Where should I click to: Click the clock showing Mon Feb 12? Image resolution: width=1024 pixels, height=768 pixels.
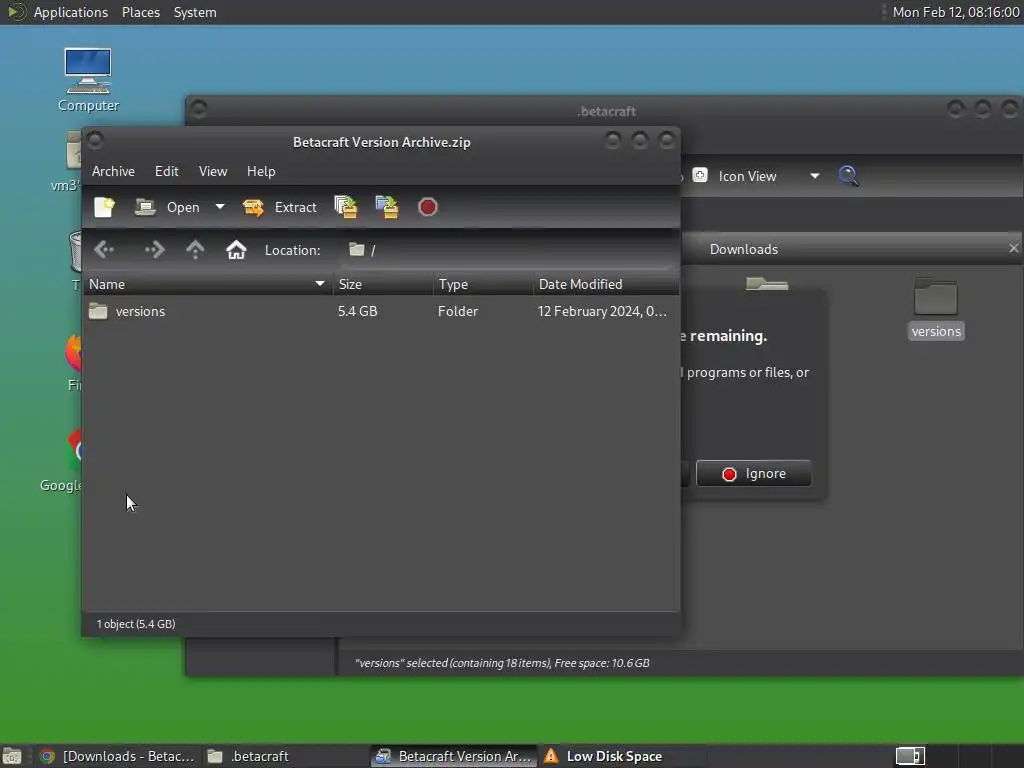coord(955,12)
